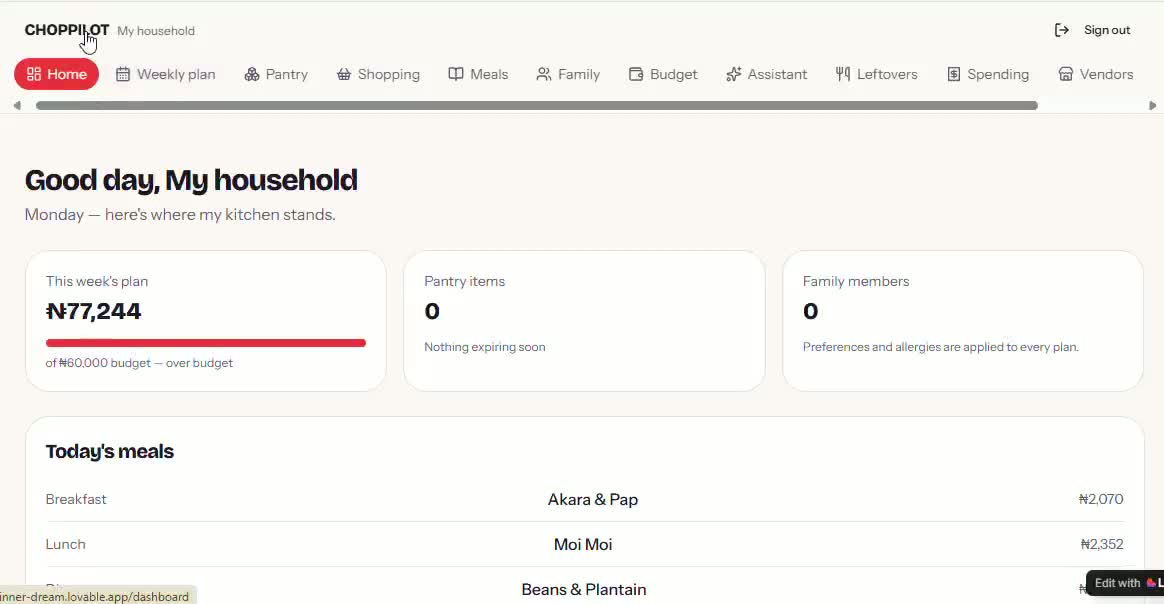Click the left arrow of nav scrollbar
Viewport: 1164px width, 604px height.
coord(17,105)
